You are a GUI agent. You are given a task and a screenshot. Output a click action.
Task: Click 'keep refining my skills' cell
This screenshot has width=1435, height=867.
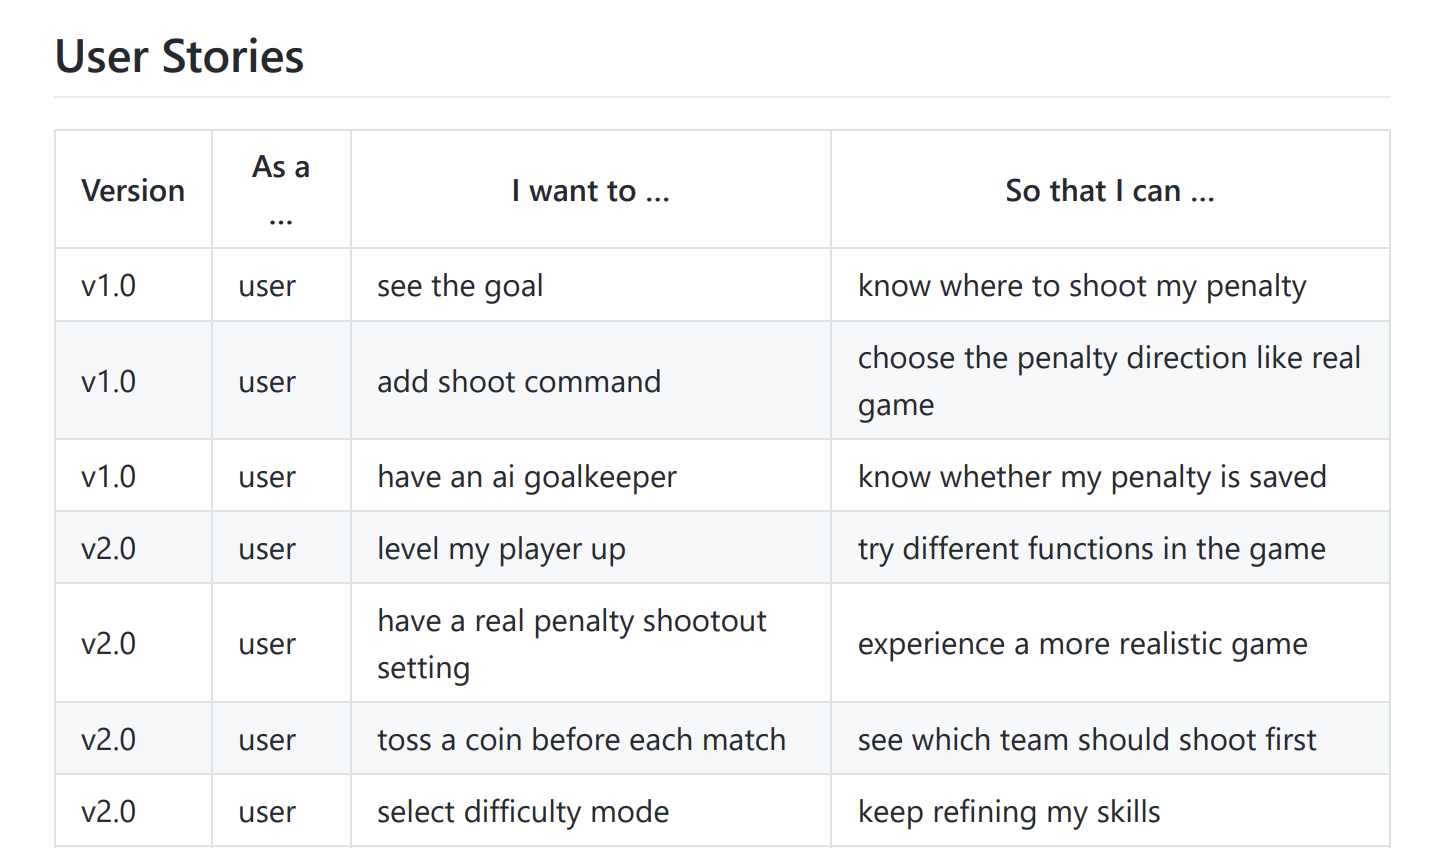[1110, 811]
